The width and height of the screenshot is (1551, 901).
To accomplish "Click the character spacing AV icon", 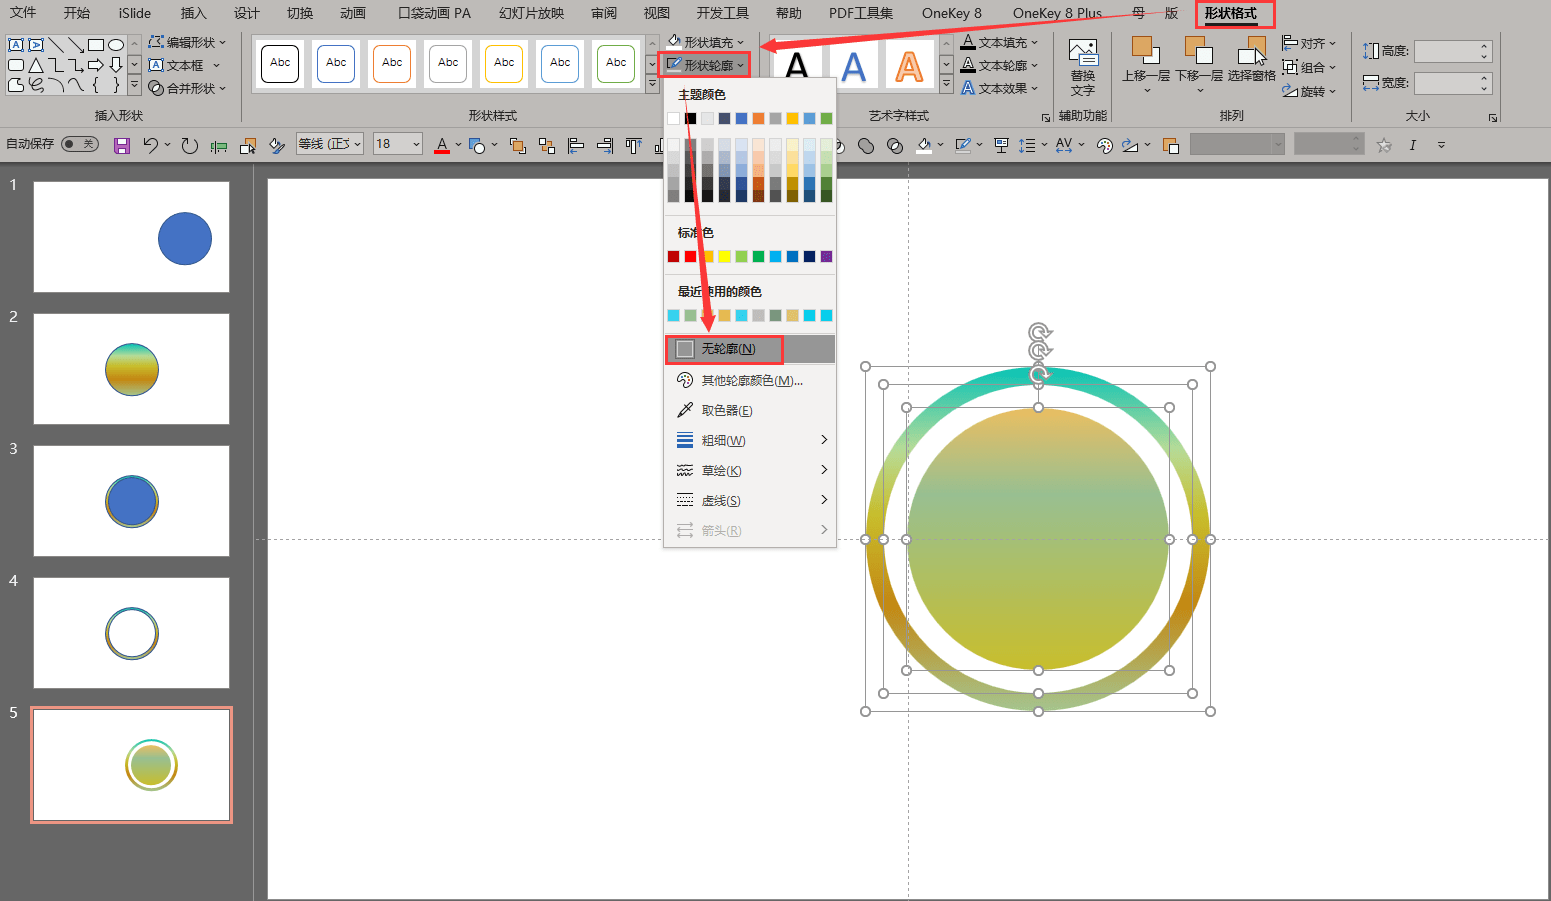I will [x=1064, y=145].
